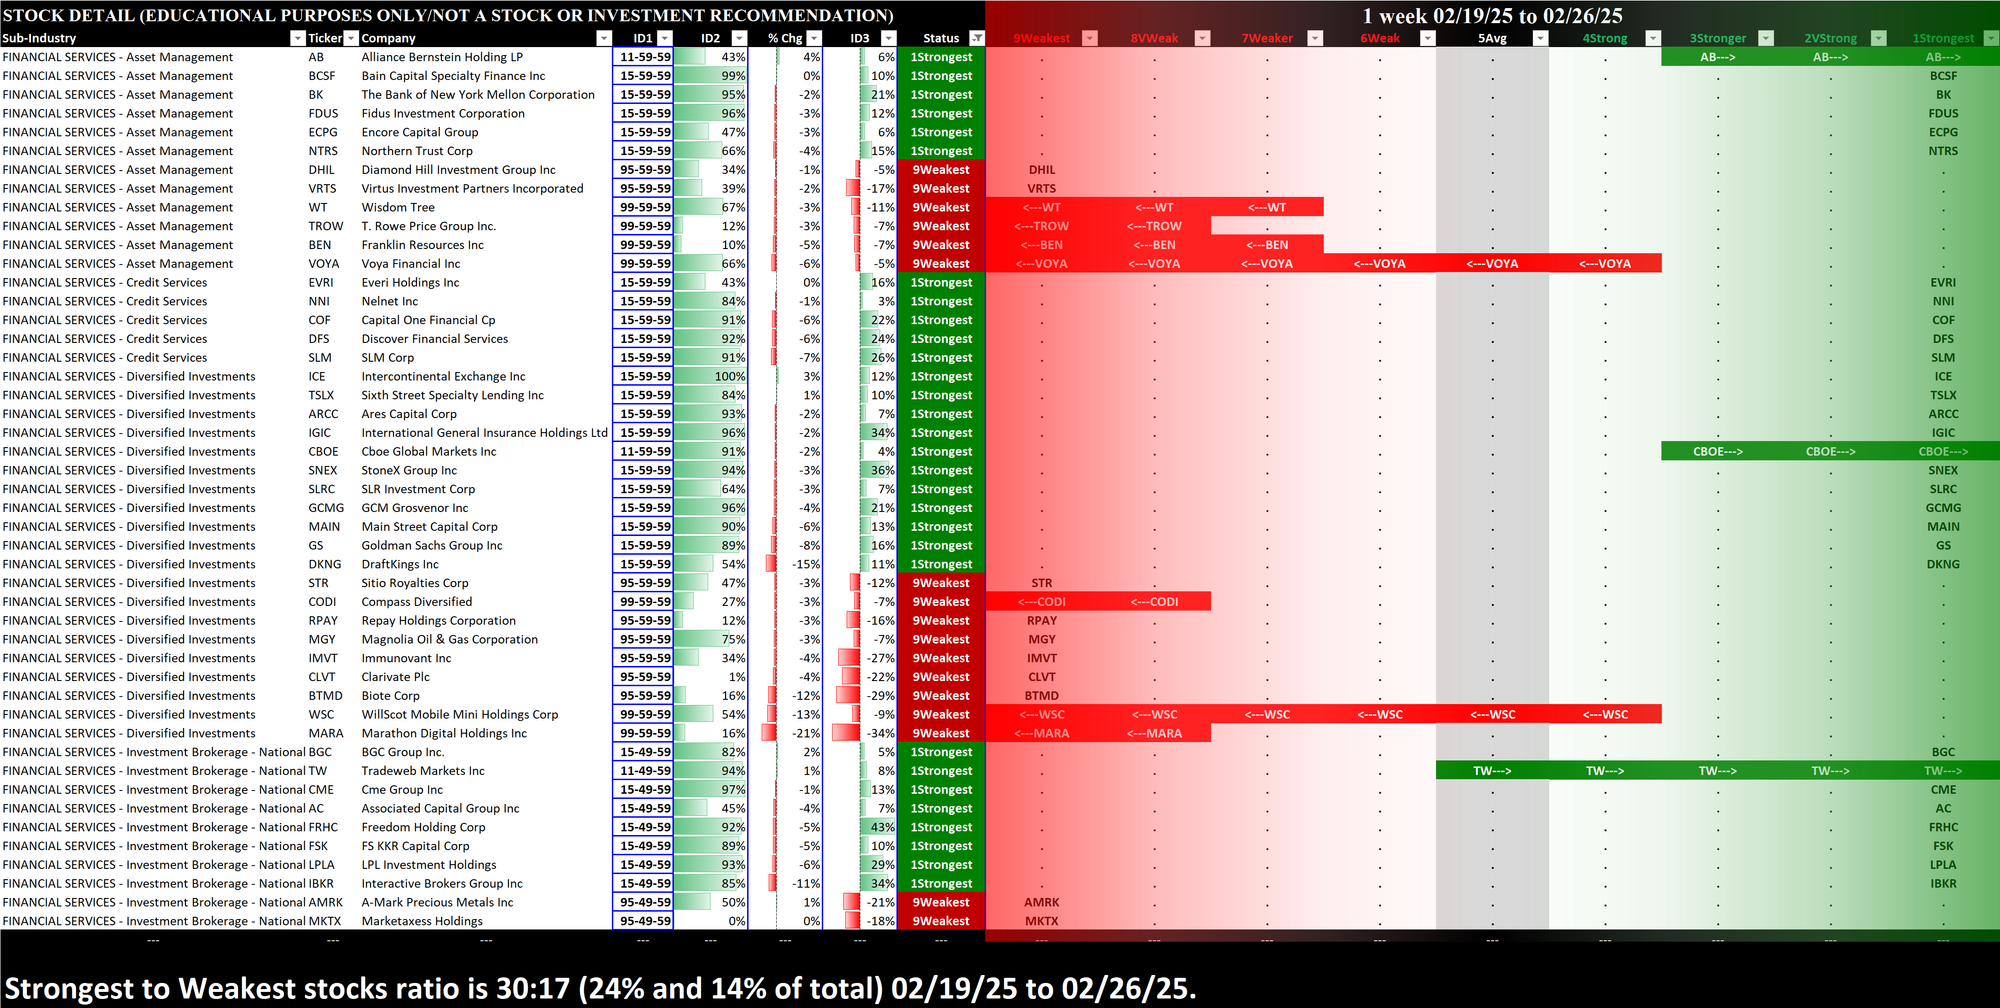Open the Sub-Industry column filter dropdown
The image size is (2000, 1008).
[297, 38]
